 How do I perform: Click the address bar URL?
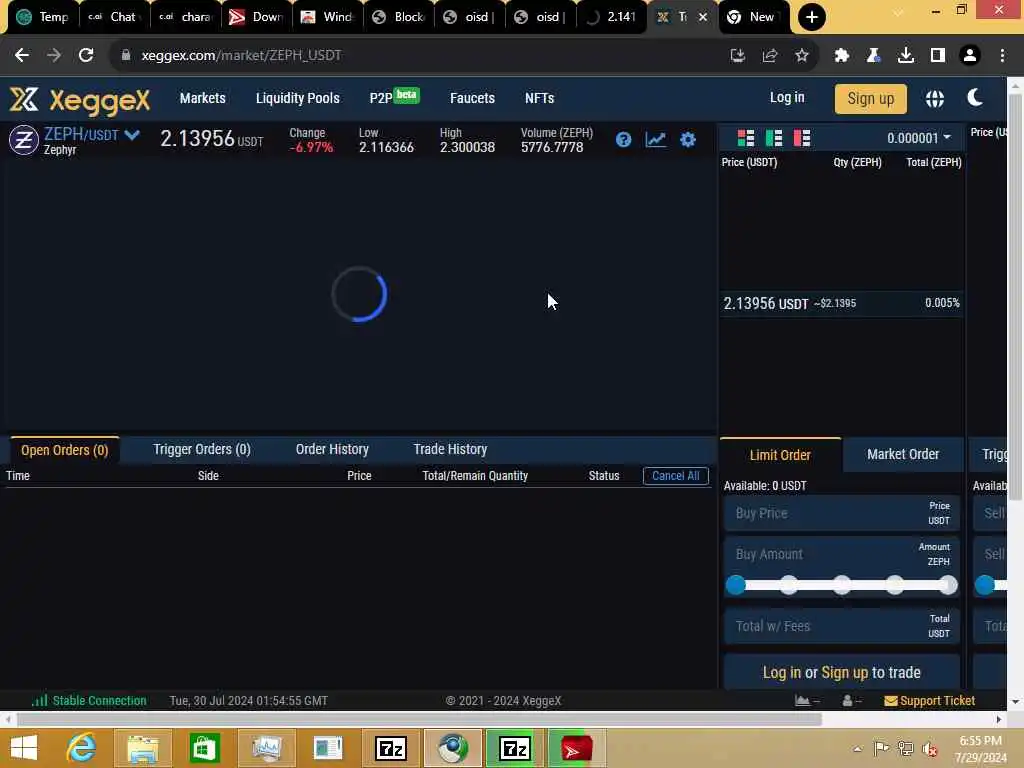coord(241,56)
